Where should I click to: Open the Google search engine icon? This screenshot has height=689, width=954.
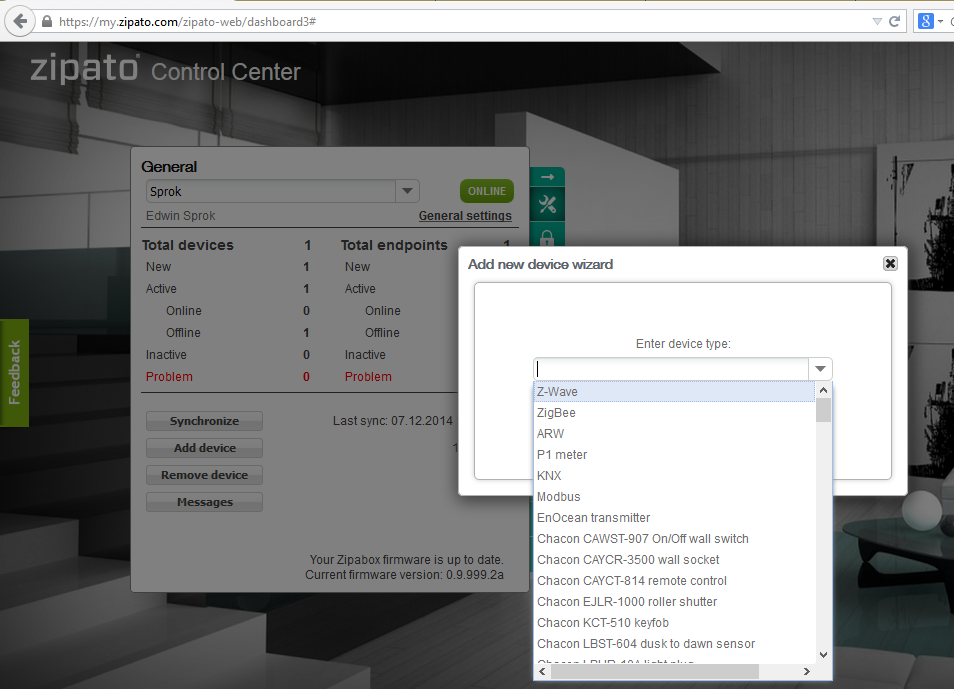coord(925,22)
